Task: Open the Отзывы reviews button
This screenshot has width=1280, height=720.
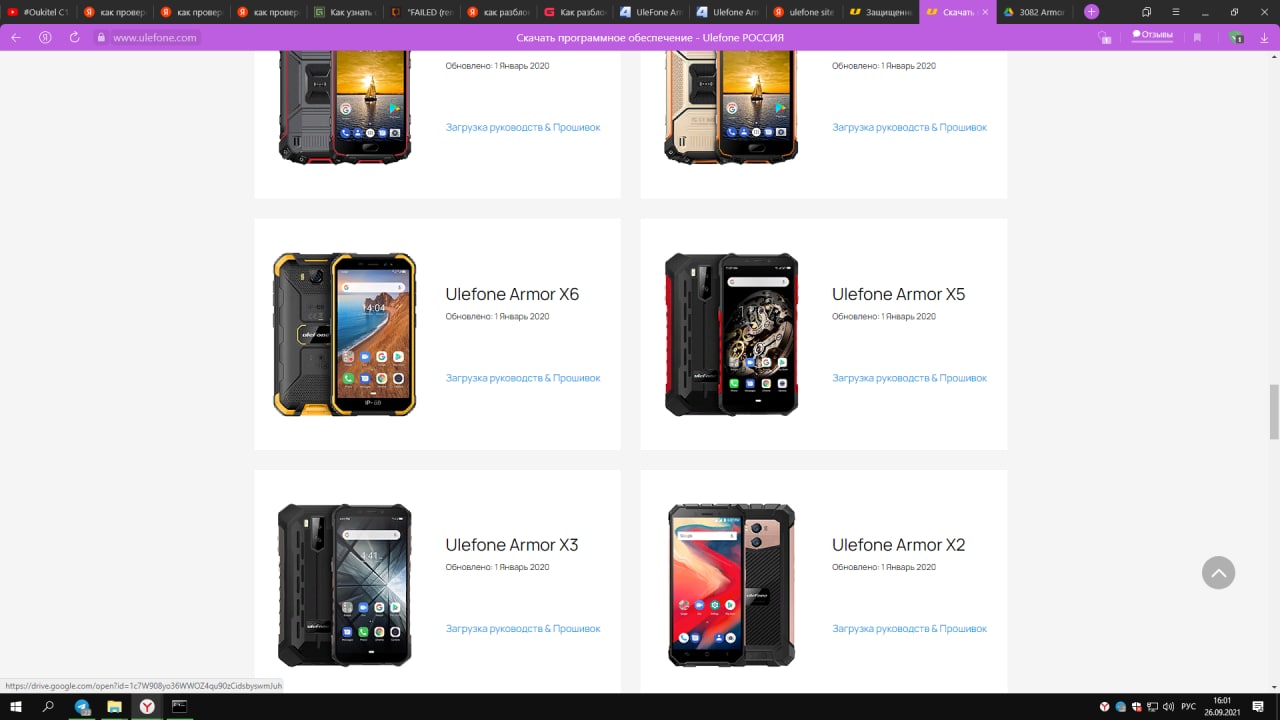Action: pyautogui.click(x=1152, y=35)
